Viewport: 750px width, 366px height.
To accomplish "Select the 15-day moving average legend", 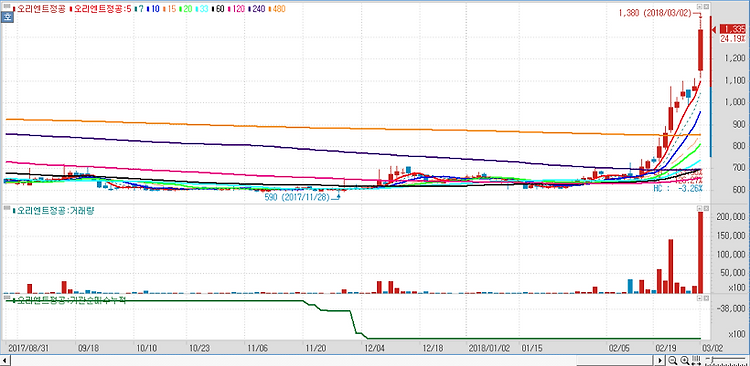I will pos(169,8).
